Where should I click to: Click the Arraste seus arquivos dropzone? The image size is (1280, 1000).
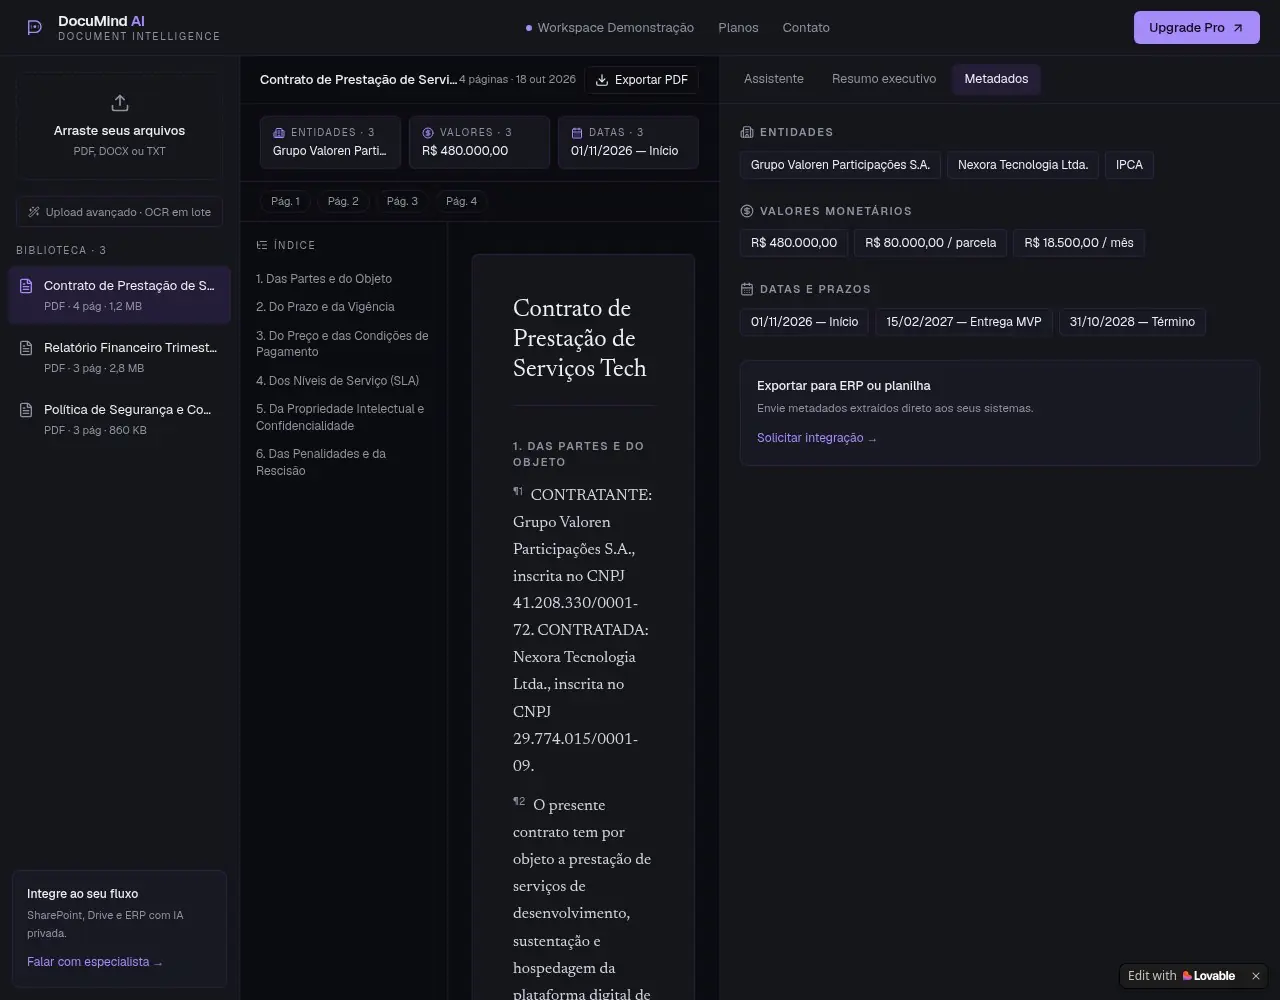pos(119,126)
